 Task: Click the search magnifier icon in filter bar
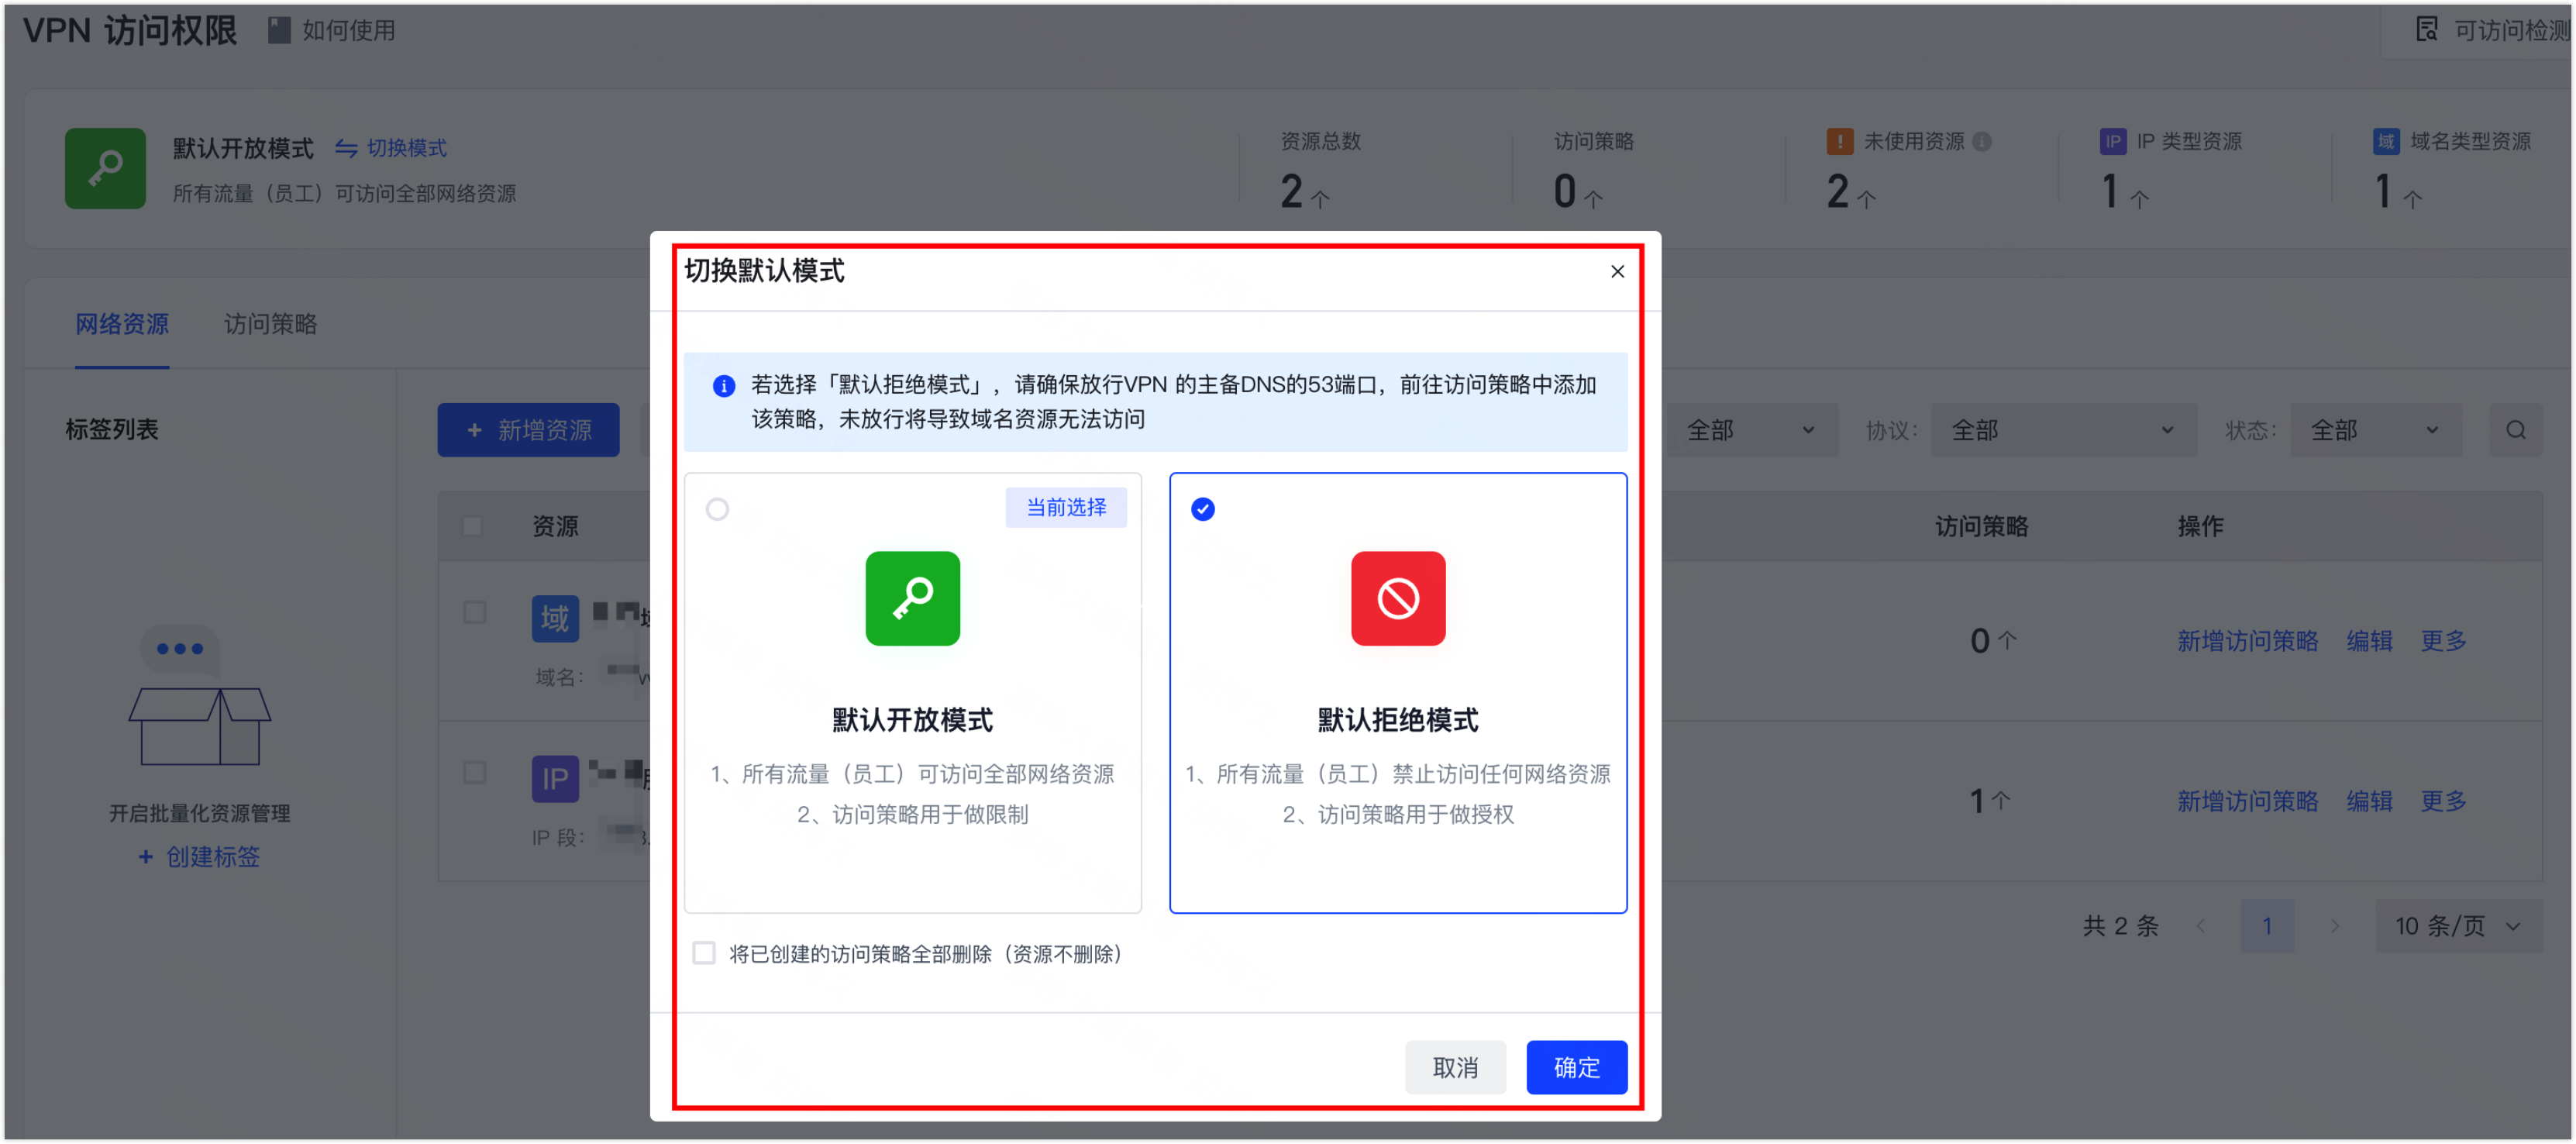(2516, 430)
